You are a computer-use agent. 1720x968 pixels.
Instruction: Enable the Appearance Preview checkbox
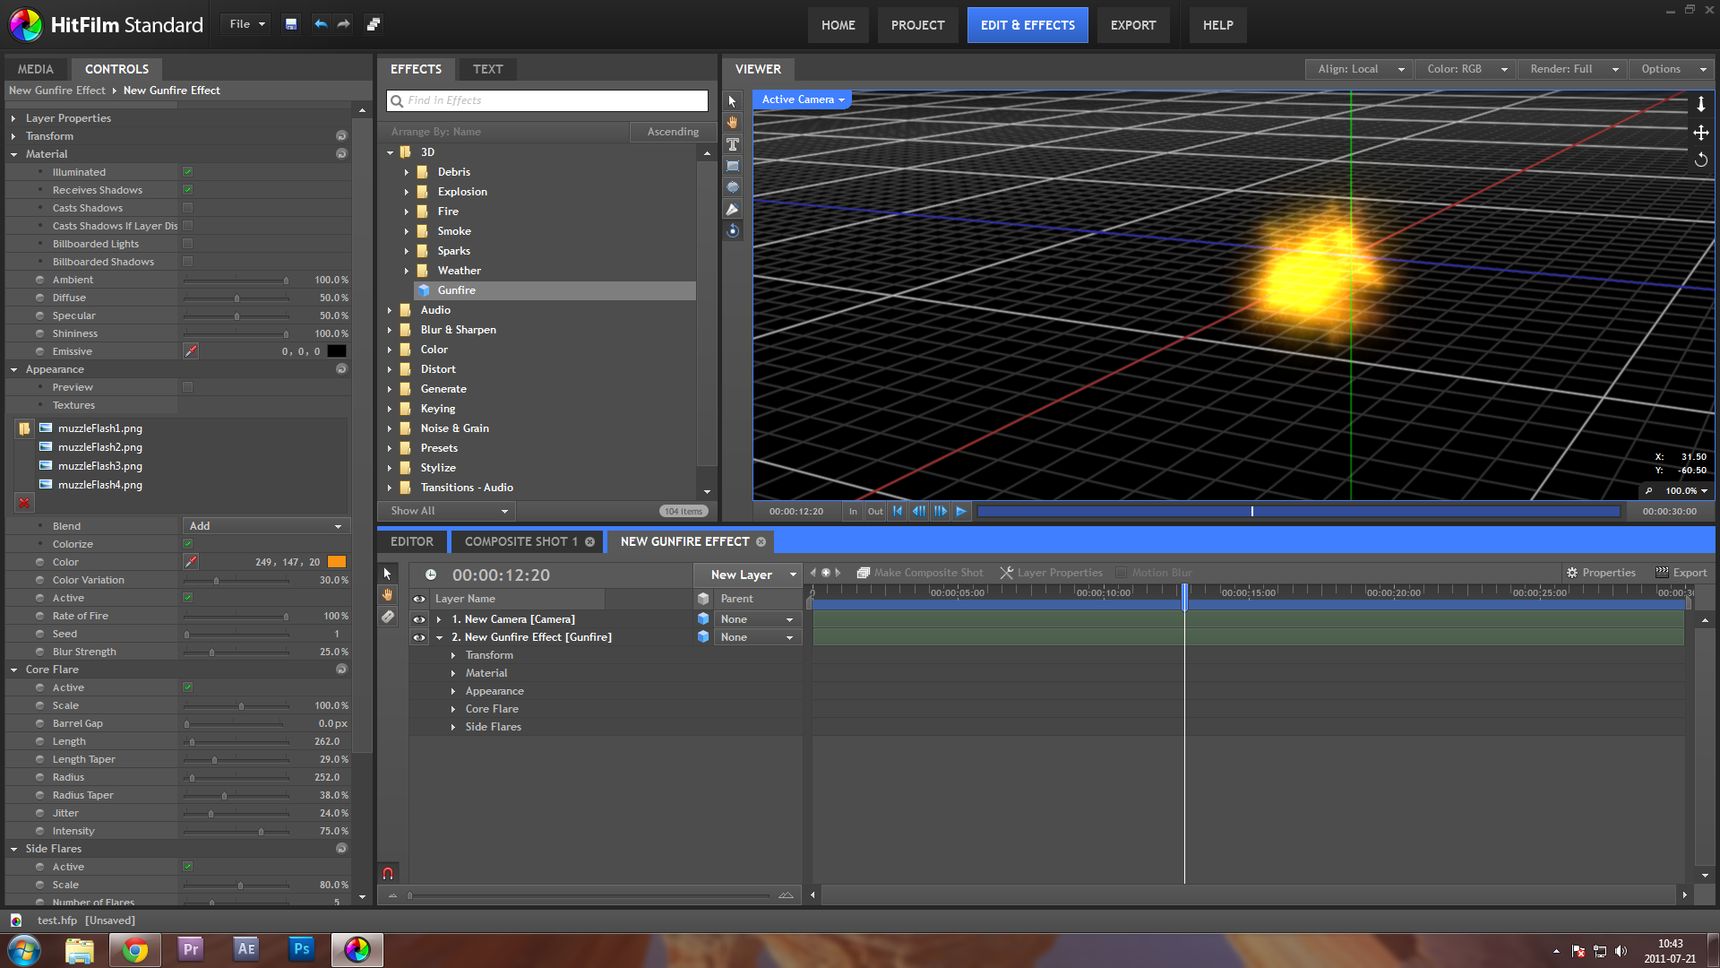[x=187, y=387]
